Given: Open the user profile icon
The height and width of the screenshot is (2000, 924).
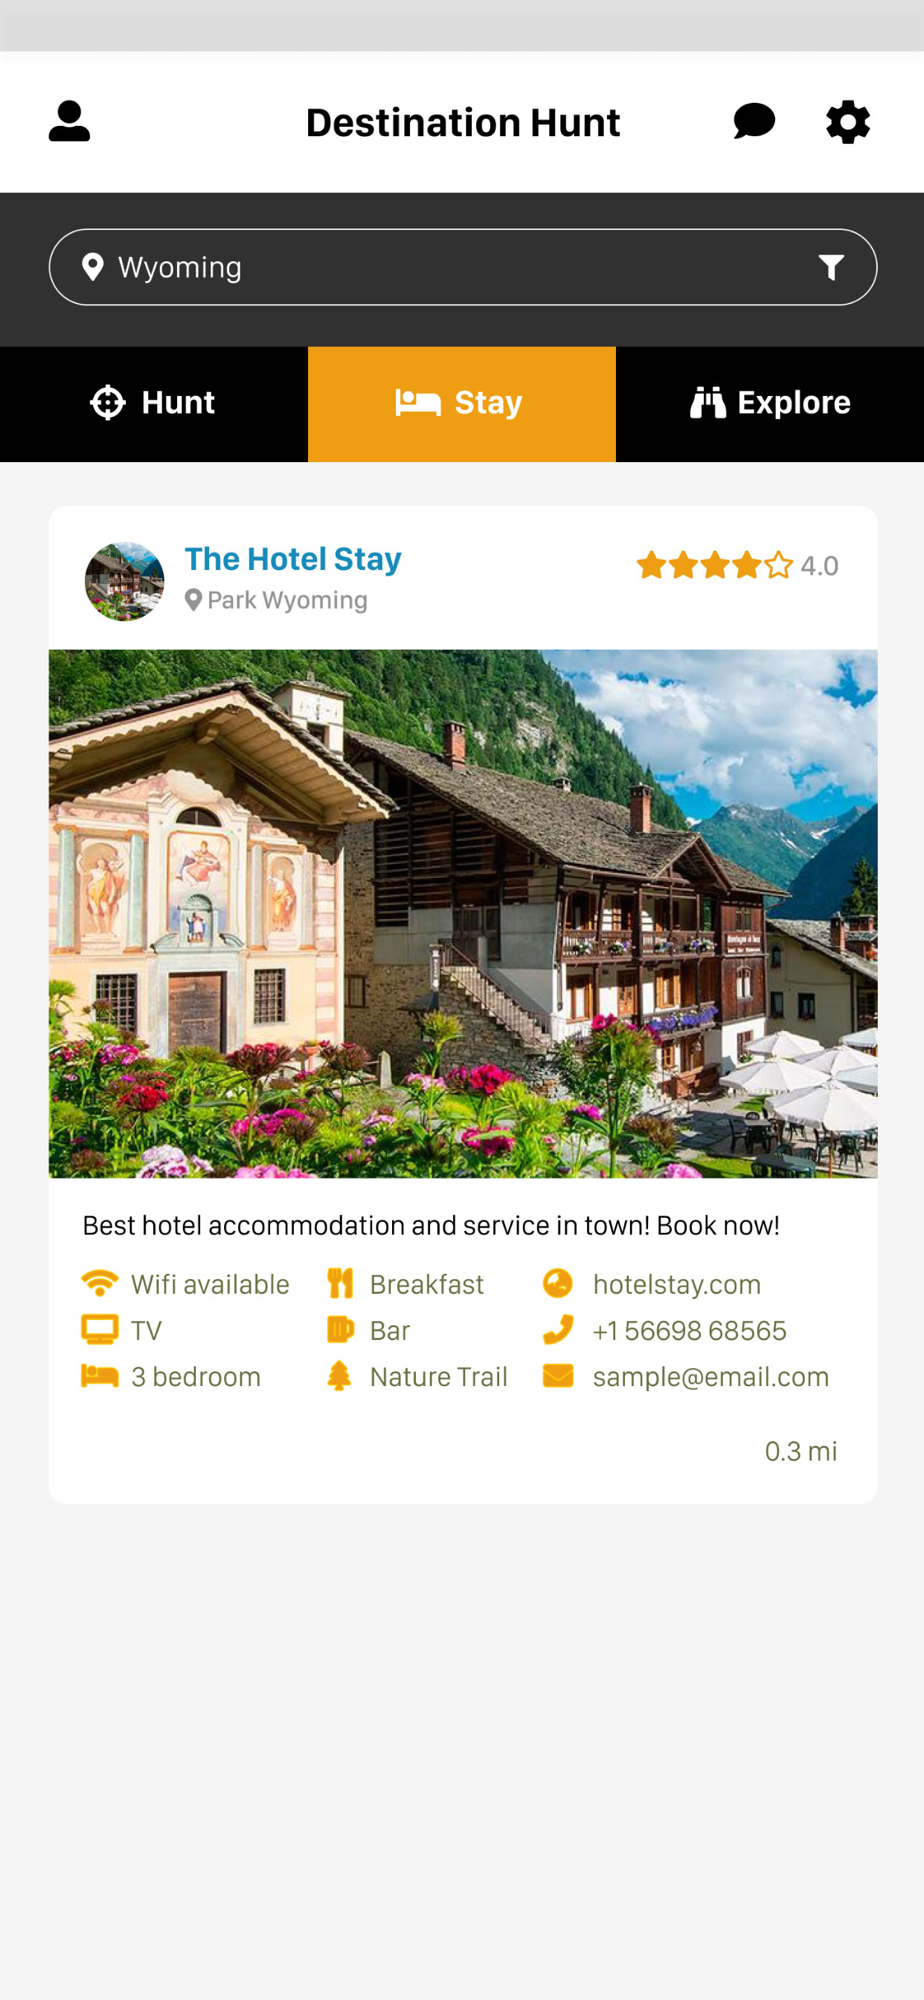Looking at the screenshot, I should 69,122.
